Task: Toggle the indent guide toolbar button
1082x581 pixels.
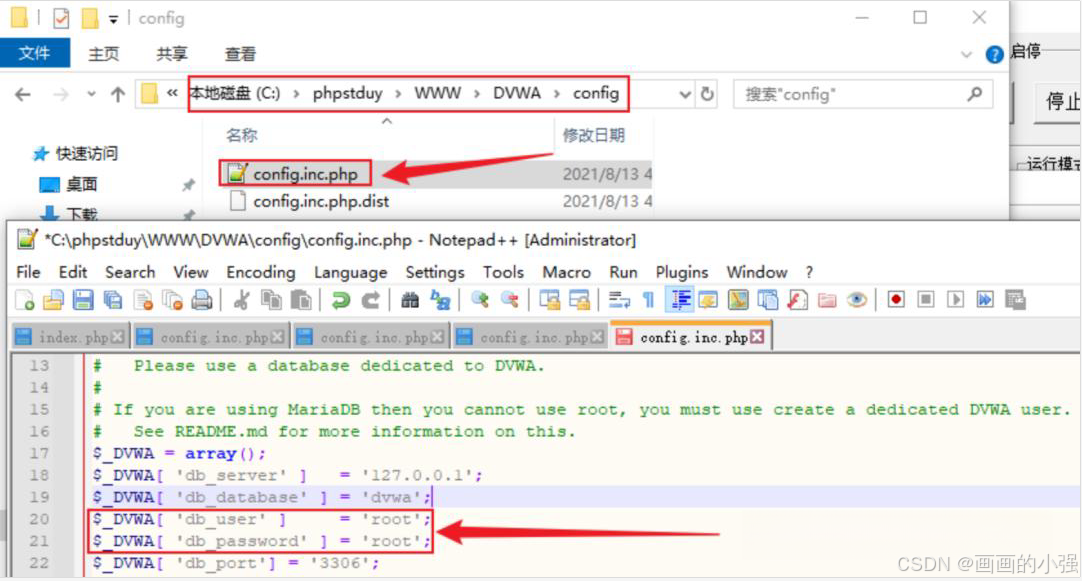Action: click(x=680, y=300)
